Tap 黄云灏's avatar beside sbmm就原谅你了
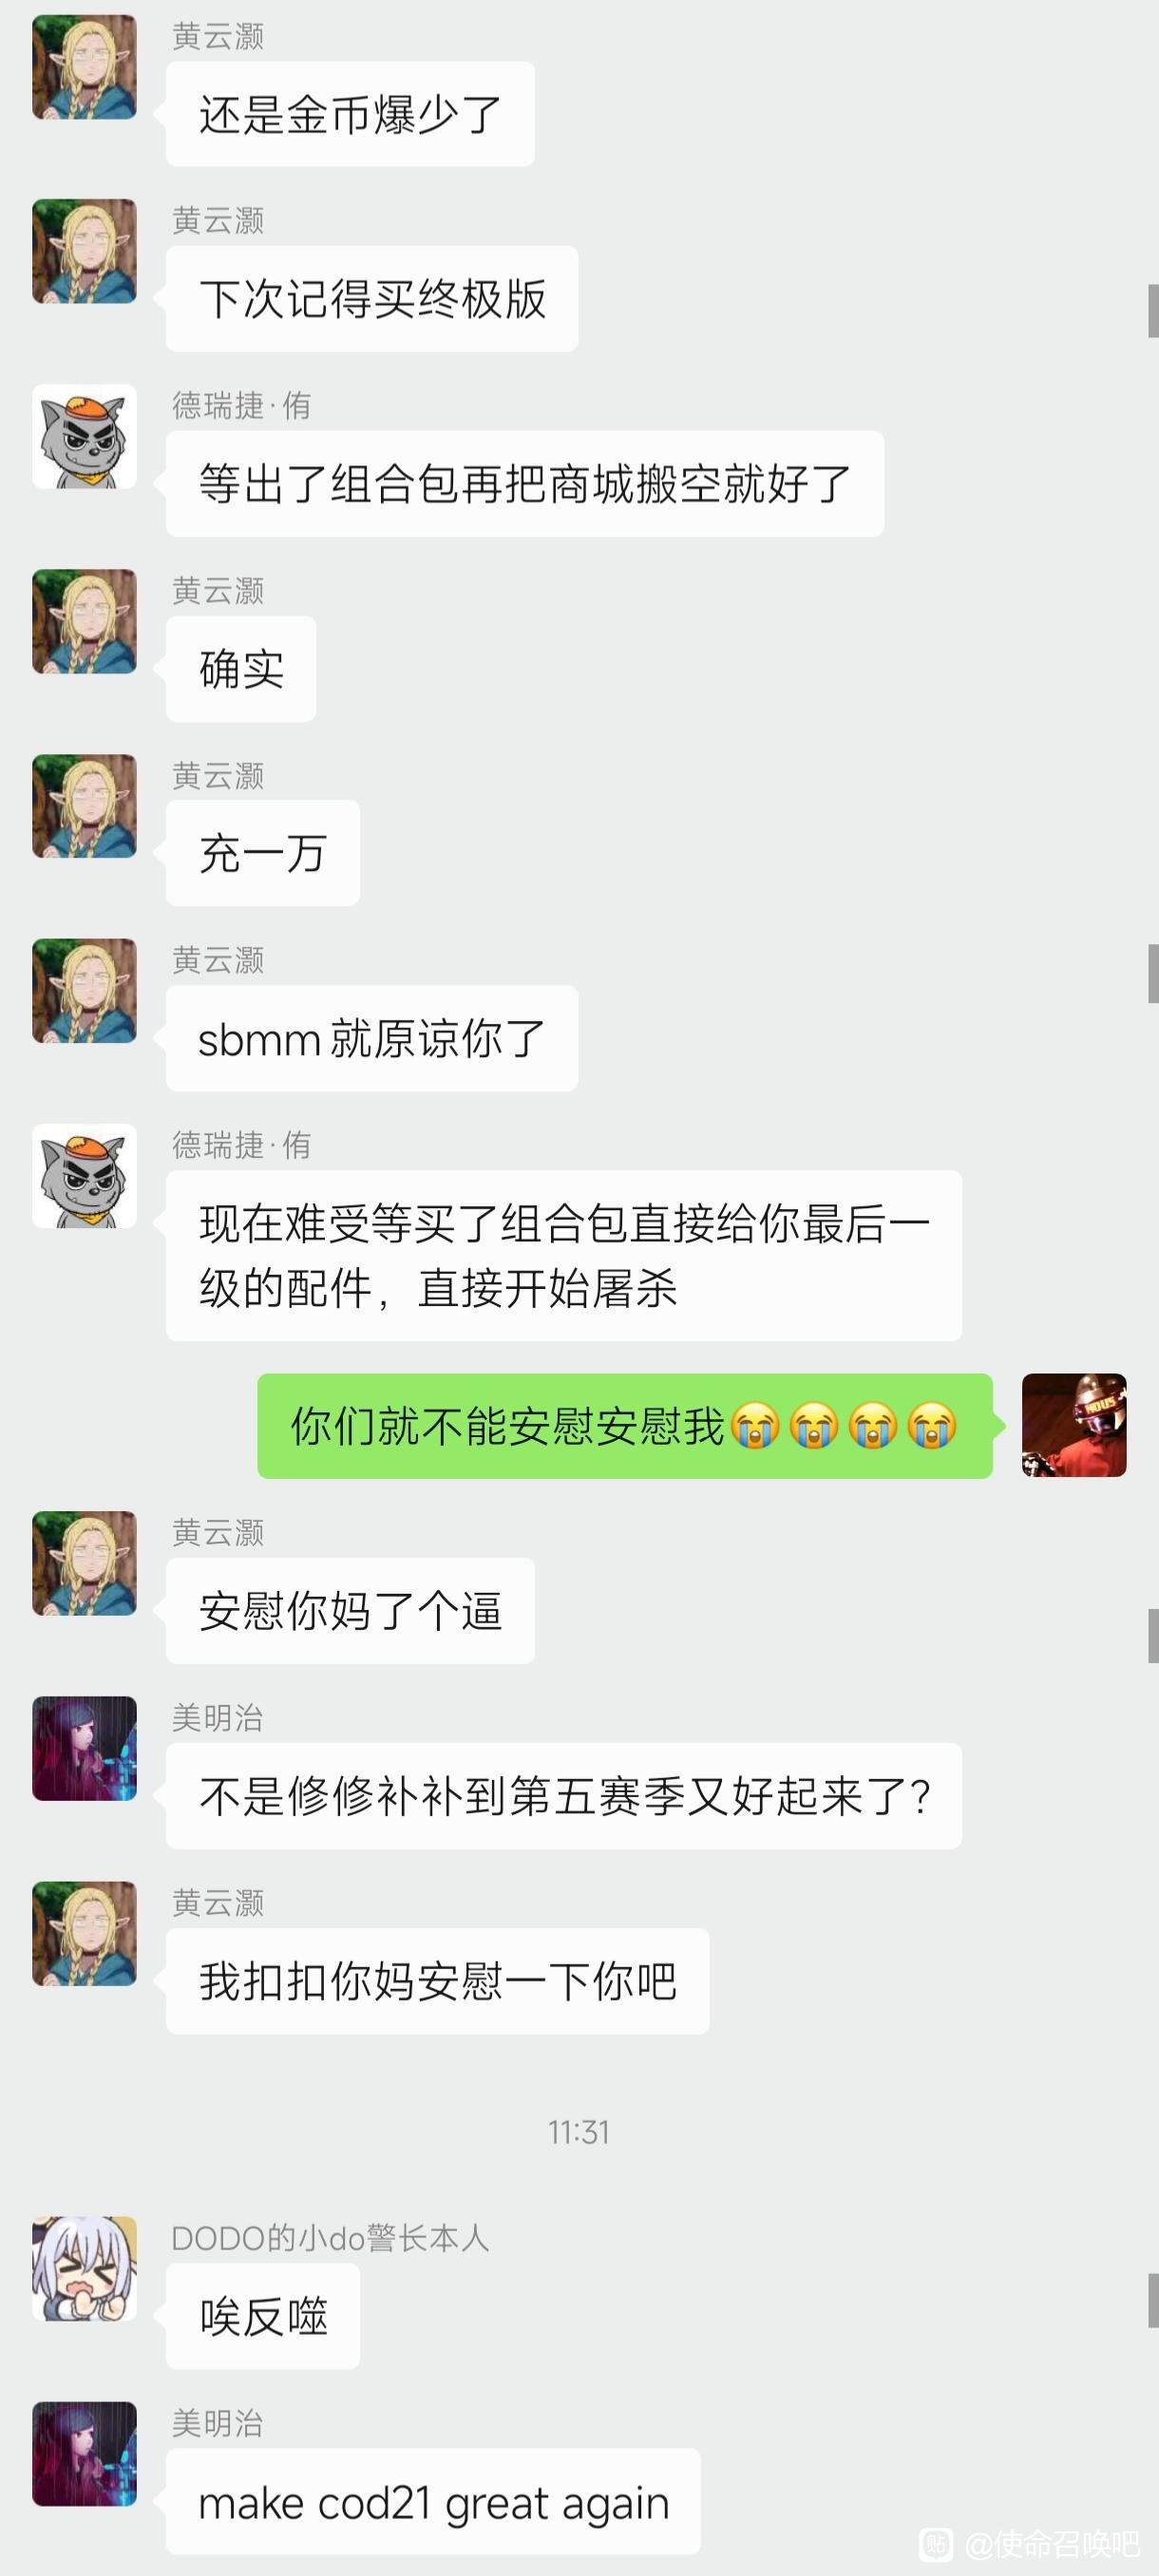 pos(84,990)
